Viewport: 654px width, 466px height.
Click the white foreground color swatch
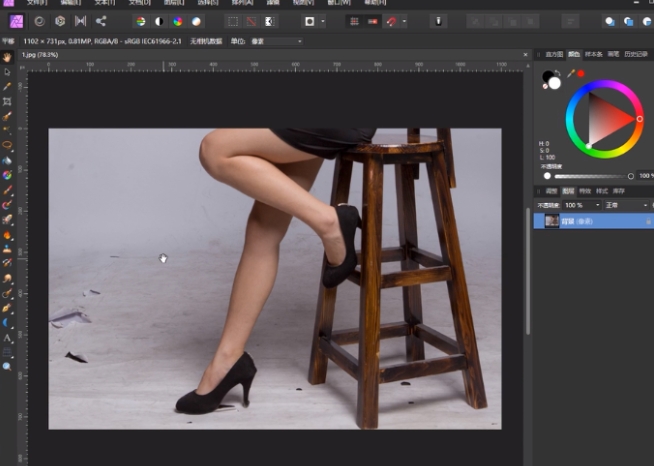[554, 83]
